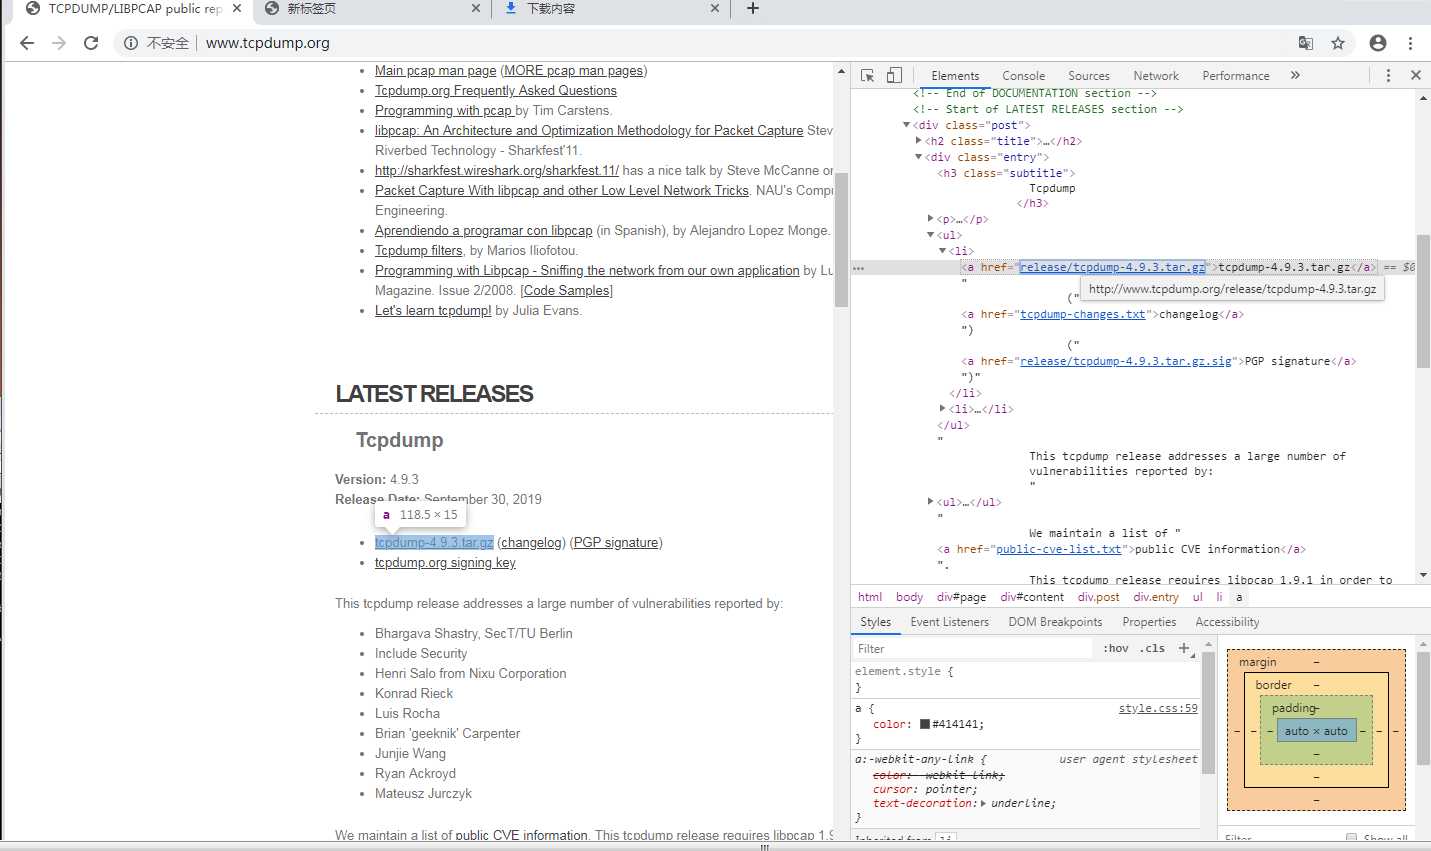Select div#content in the DOM breadcrumb
This screenshot has height=851, width=1431.
[x=1032, y=597]
